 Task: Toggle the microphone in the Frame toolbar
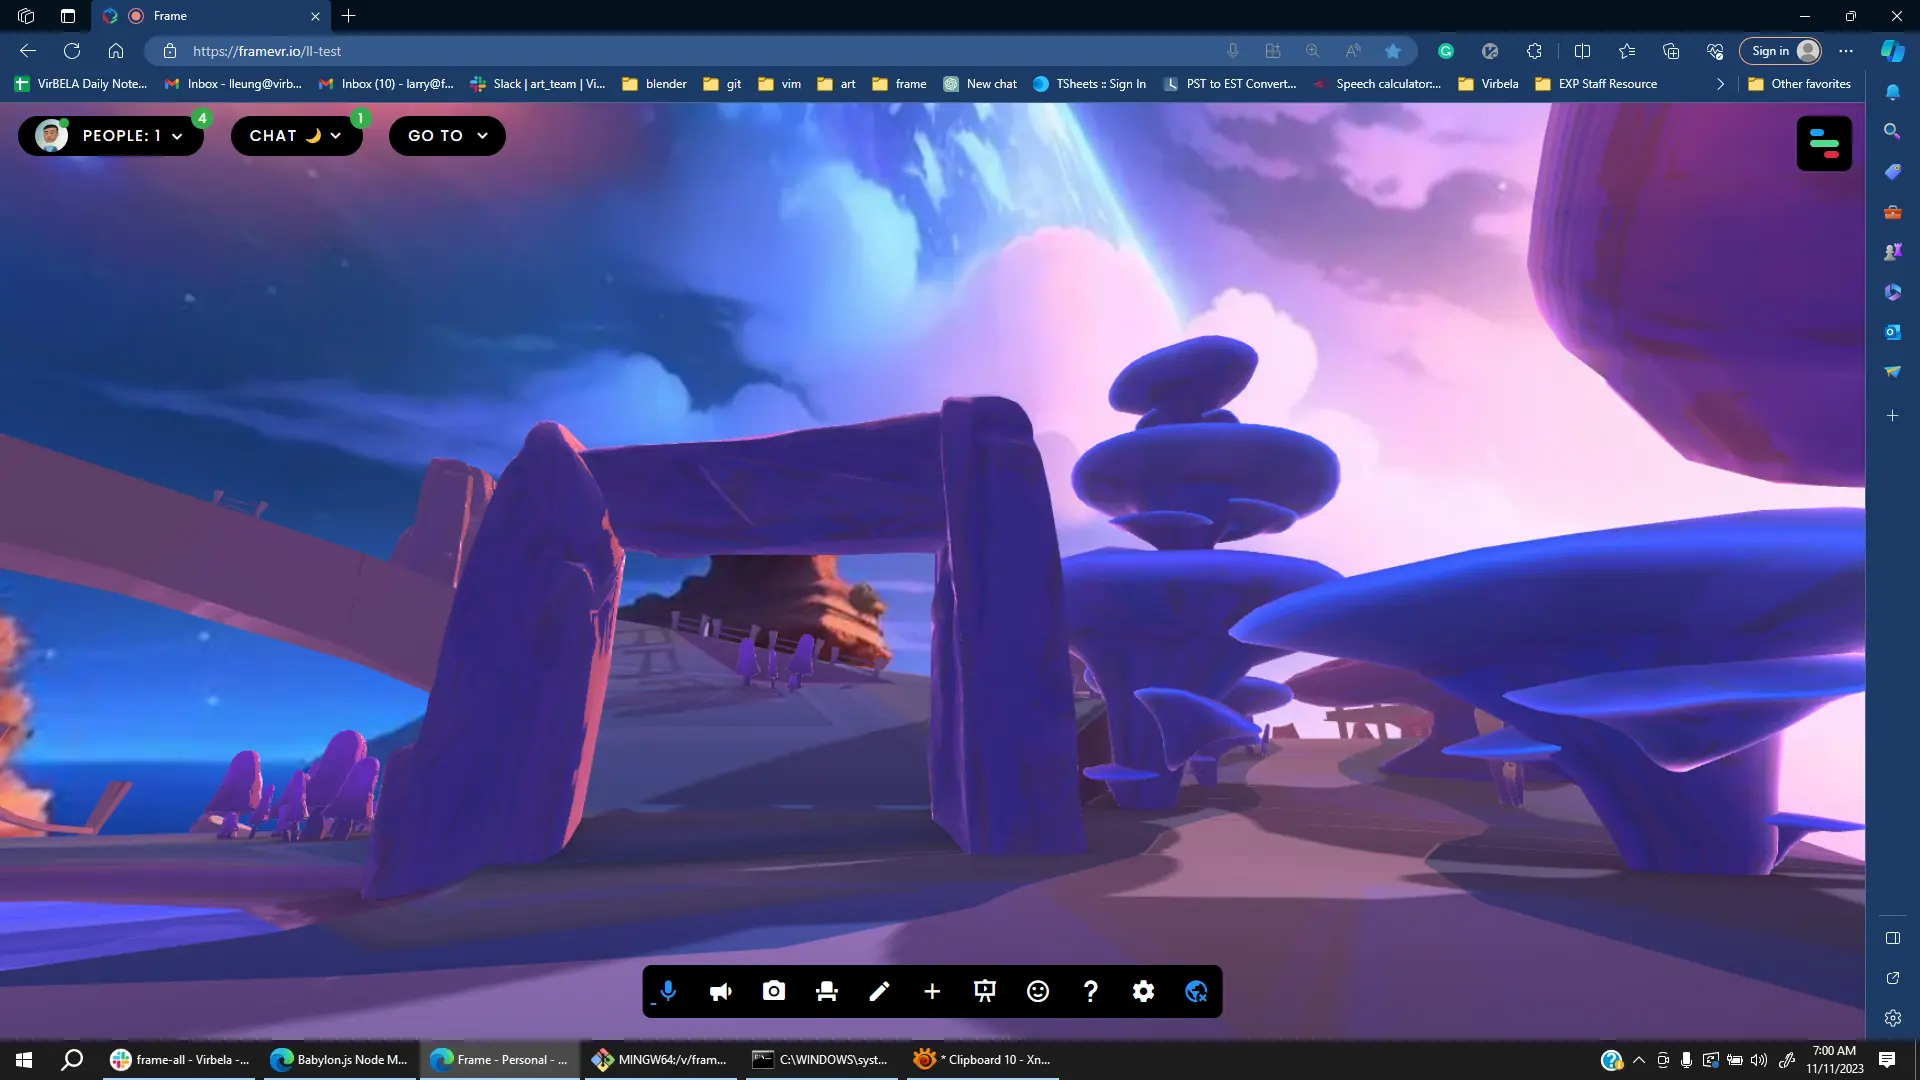pyautogui.click(x=668, y=991)
